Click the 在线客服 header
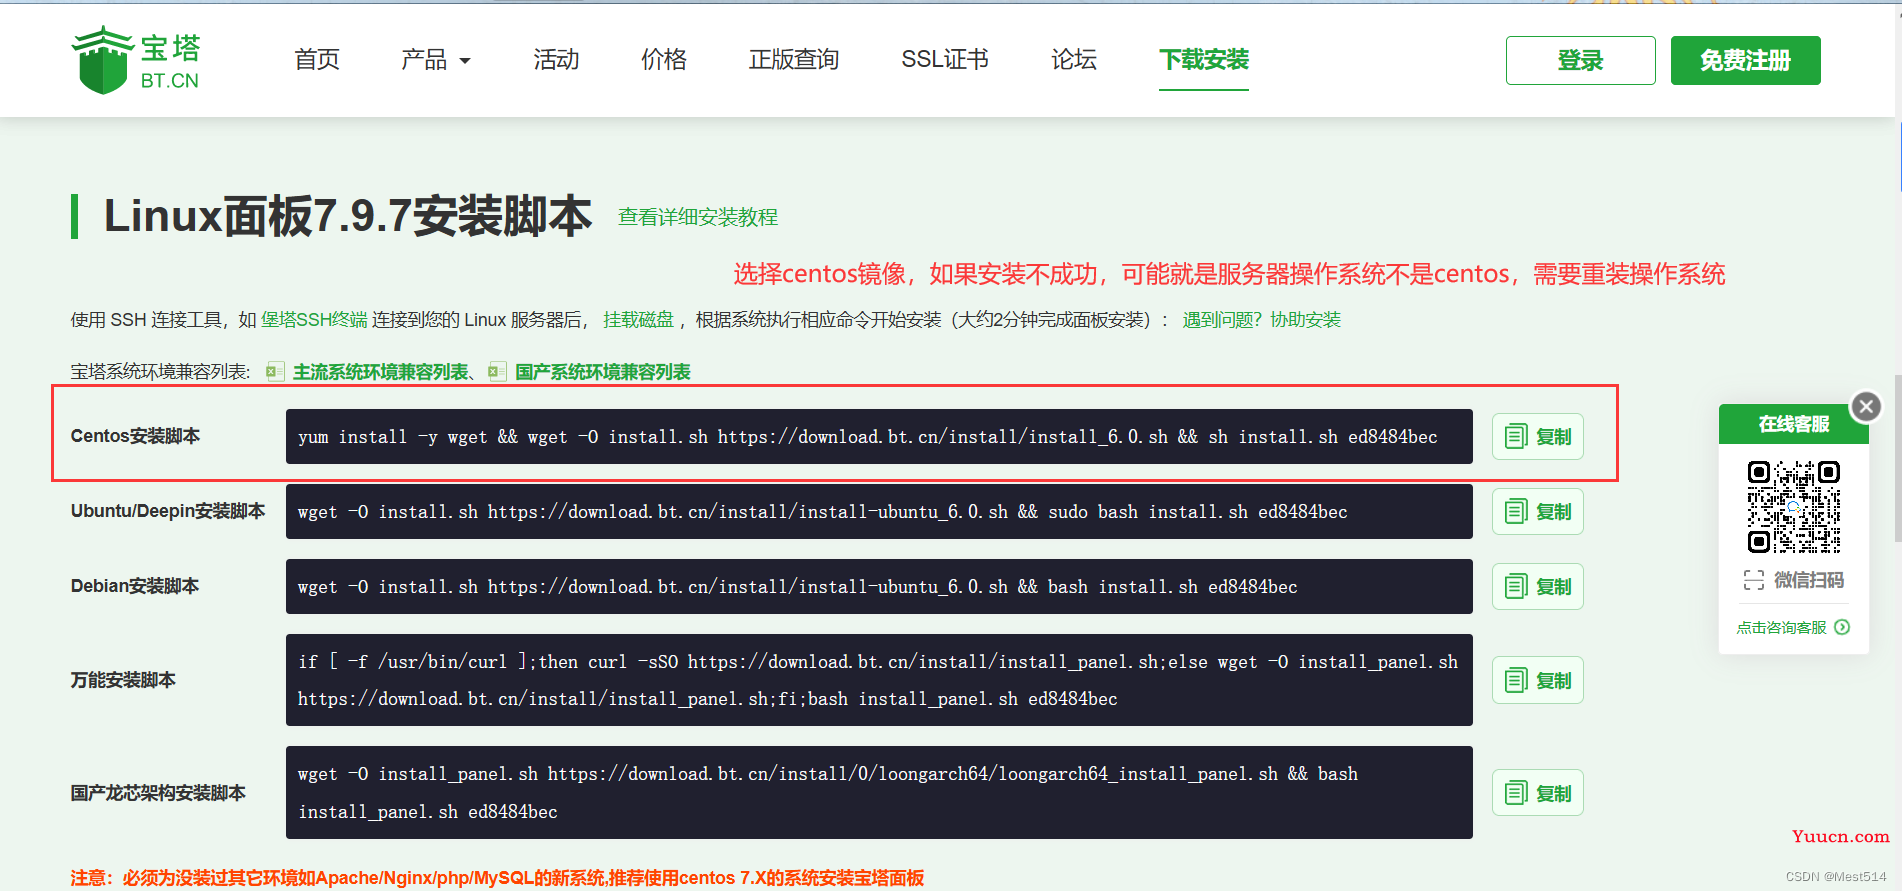This screenshot has width=1902, height=891. click(x=1794, y=424)
